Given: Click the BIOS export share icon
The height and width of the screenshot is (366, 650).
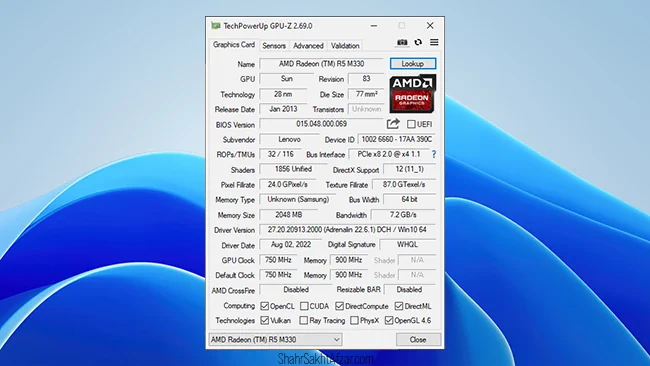Looking at the screenshot, I should pyautogui.click(x=393, y=124).
